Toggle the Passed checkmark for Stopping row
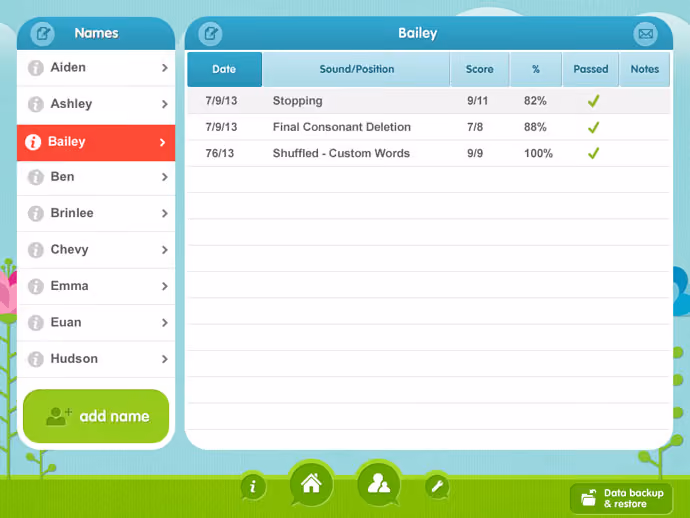Image resolution: width=690 pixels, height=518 pixels. pyautogui.click(x=593, y=101)
